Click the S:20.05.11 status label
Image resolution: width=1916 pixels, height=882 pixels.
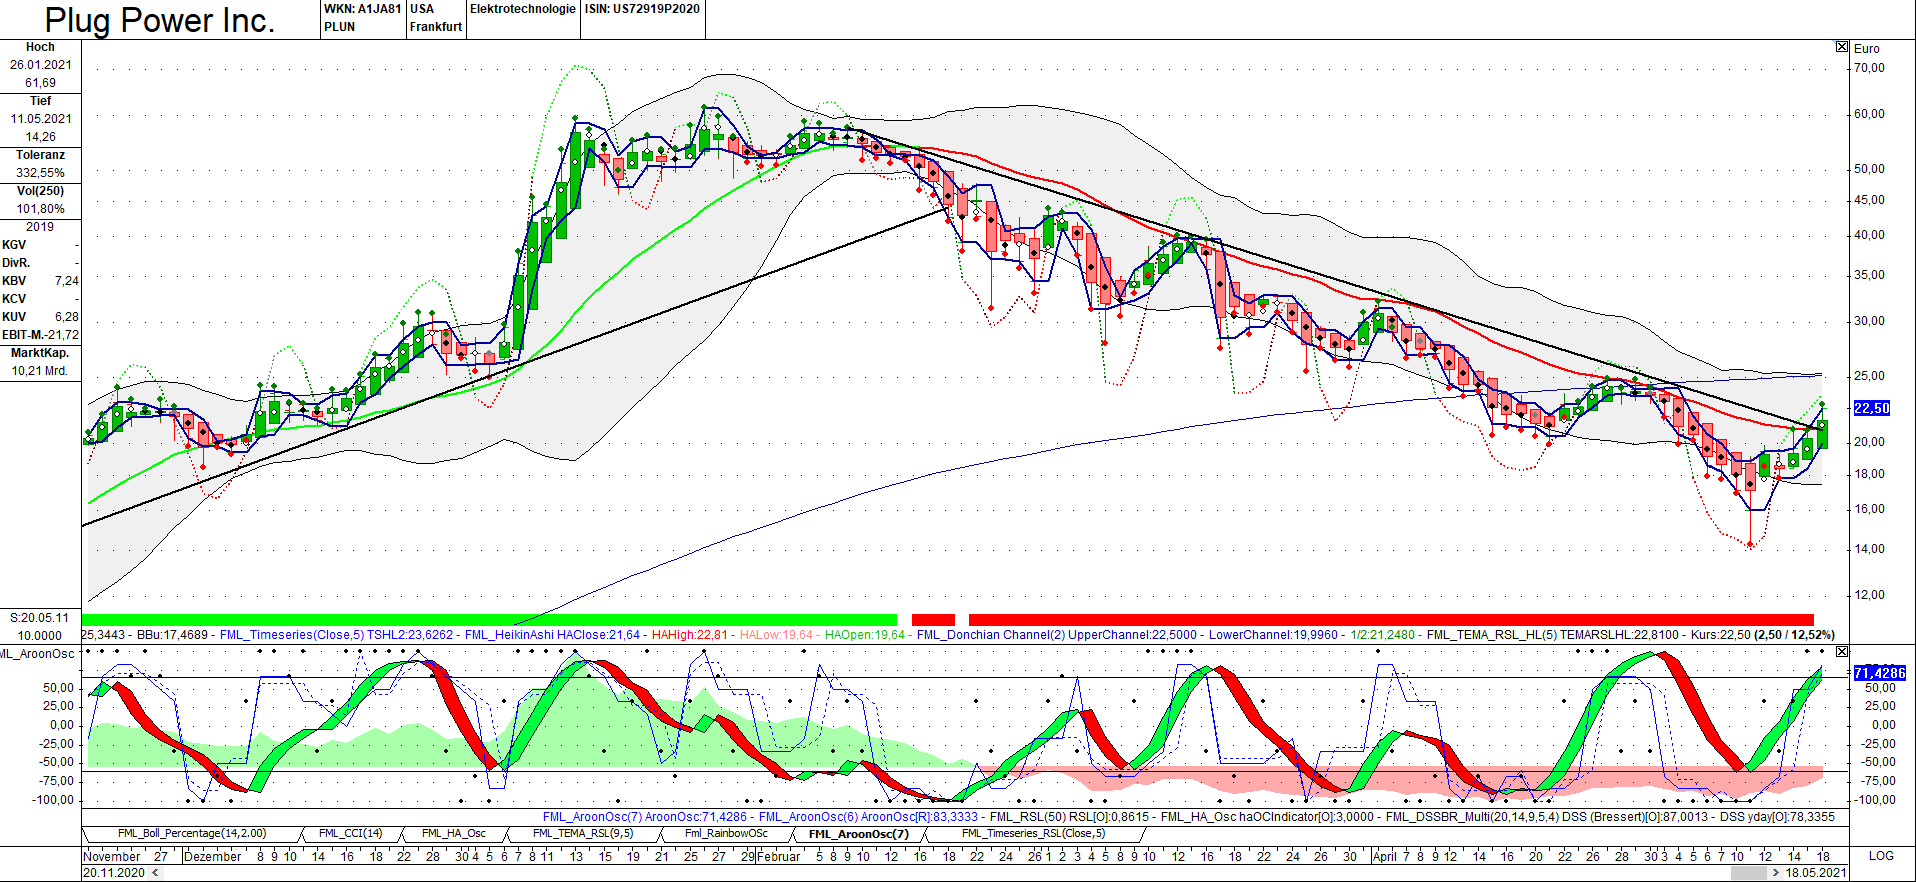tap(40, 618)
